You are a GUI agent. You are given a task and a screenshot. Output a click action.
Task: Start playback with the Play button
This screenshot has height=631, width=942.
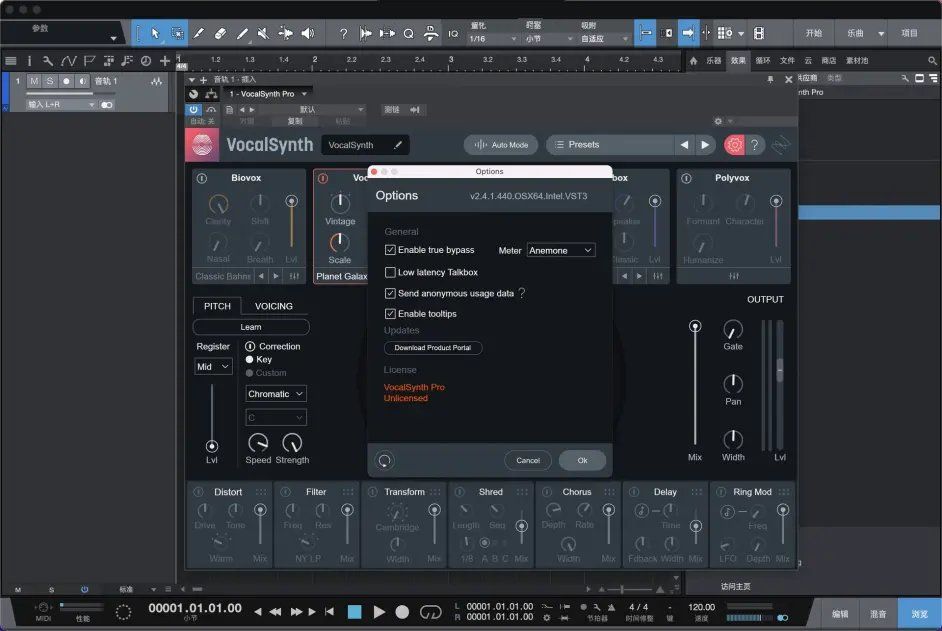click(x=378, y=612)
